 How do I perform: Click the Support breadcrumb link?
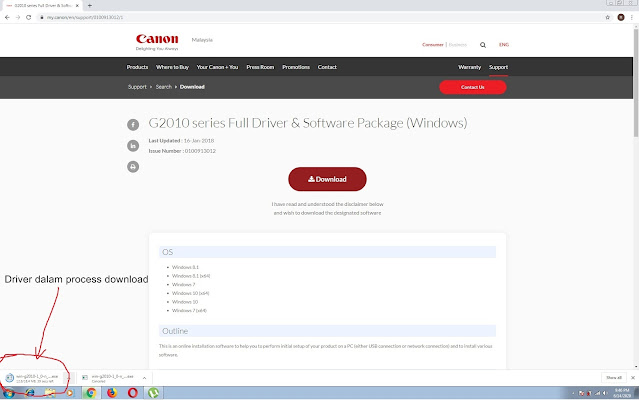137,87
